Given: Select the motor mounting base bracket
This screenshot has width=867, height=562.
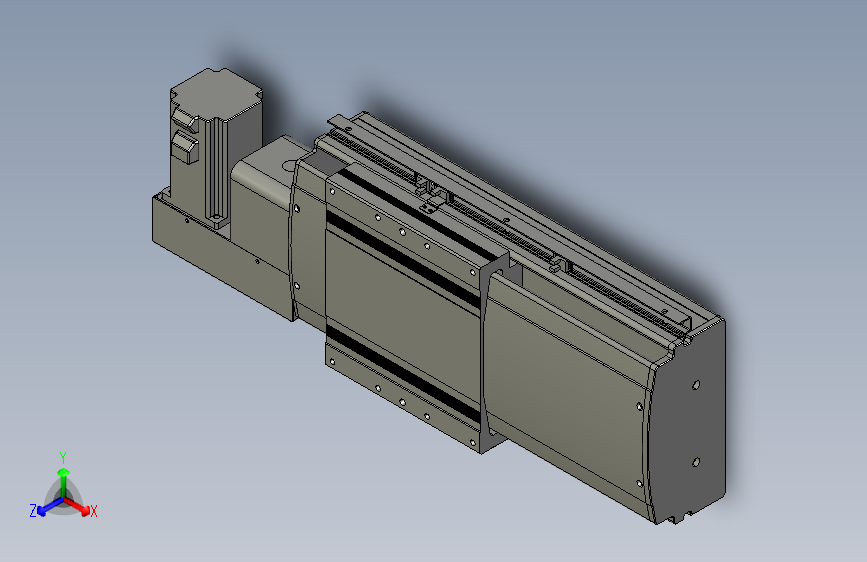Looking at the screenshot, I should [221, 260].
